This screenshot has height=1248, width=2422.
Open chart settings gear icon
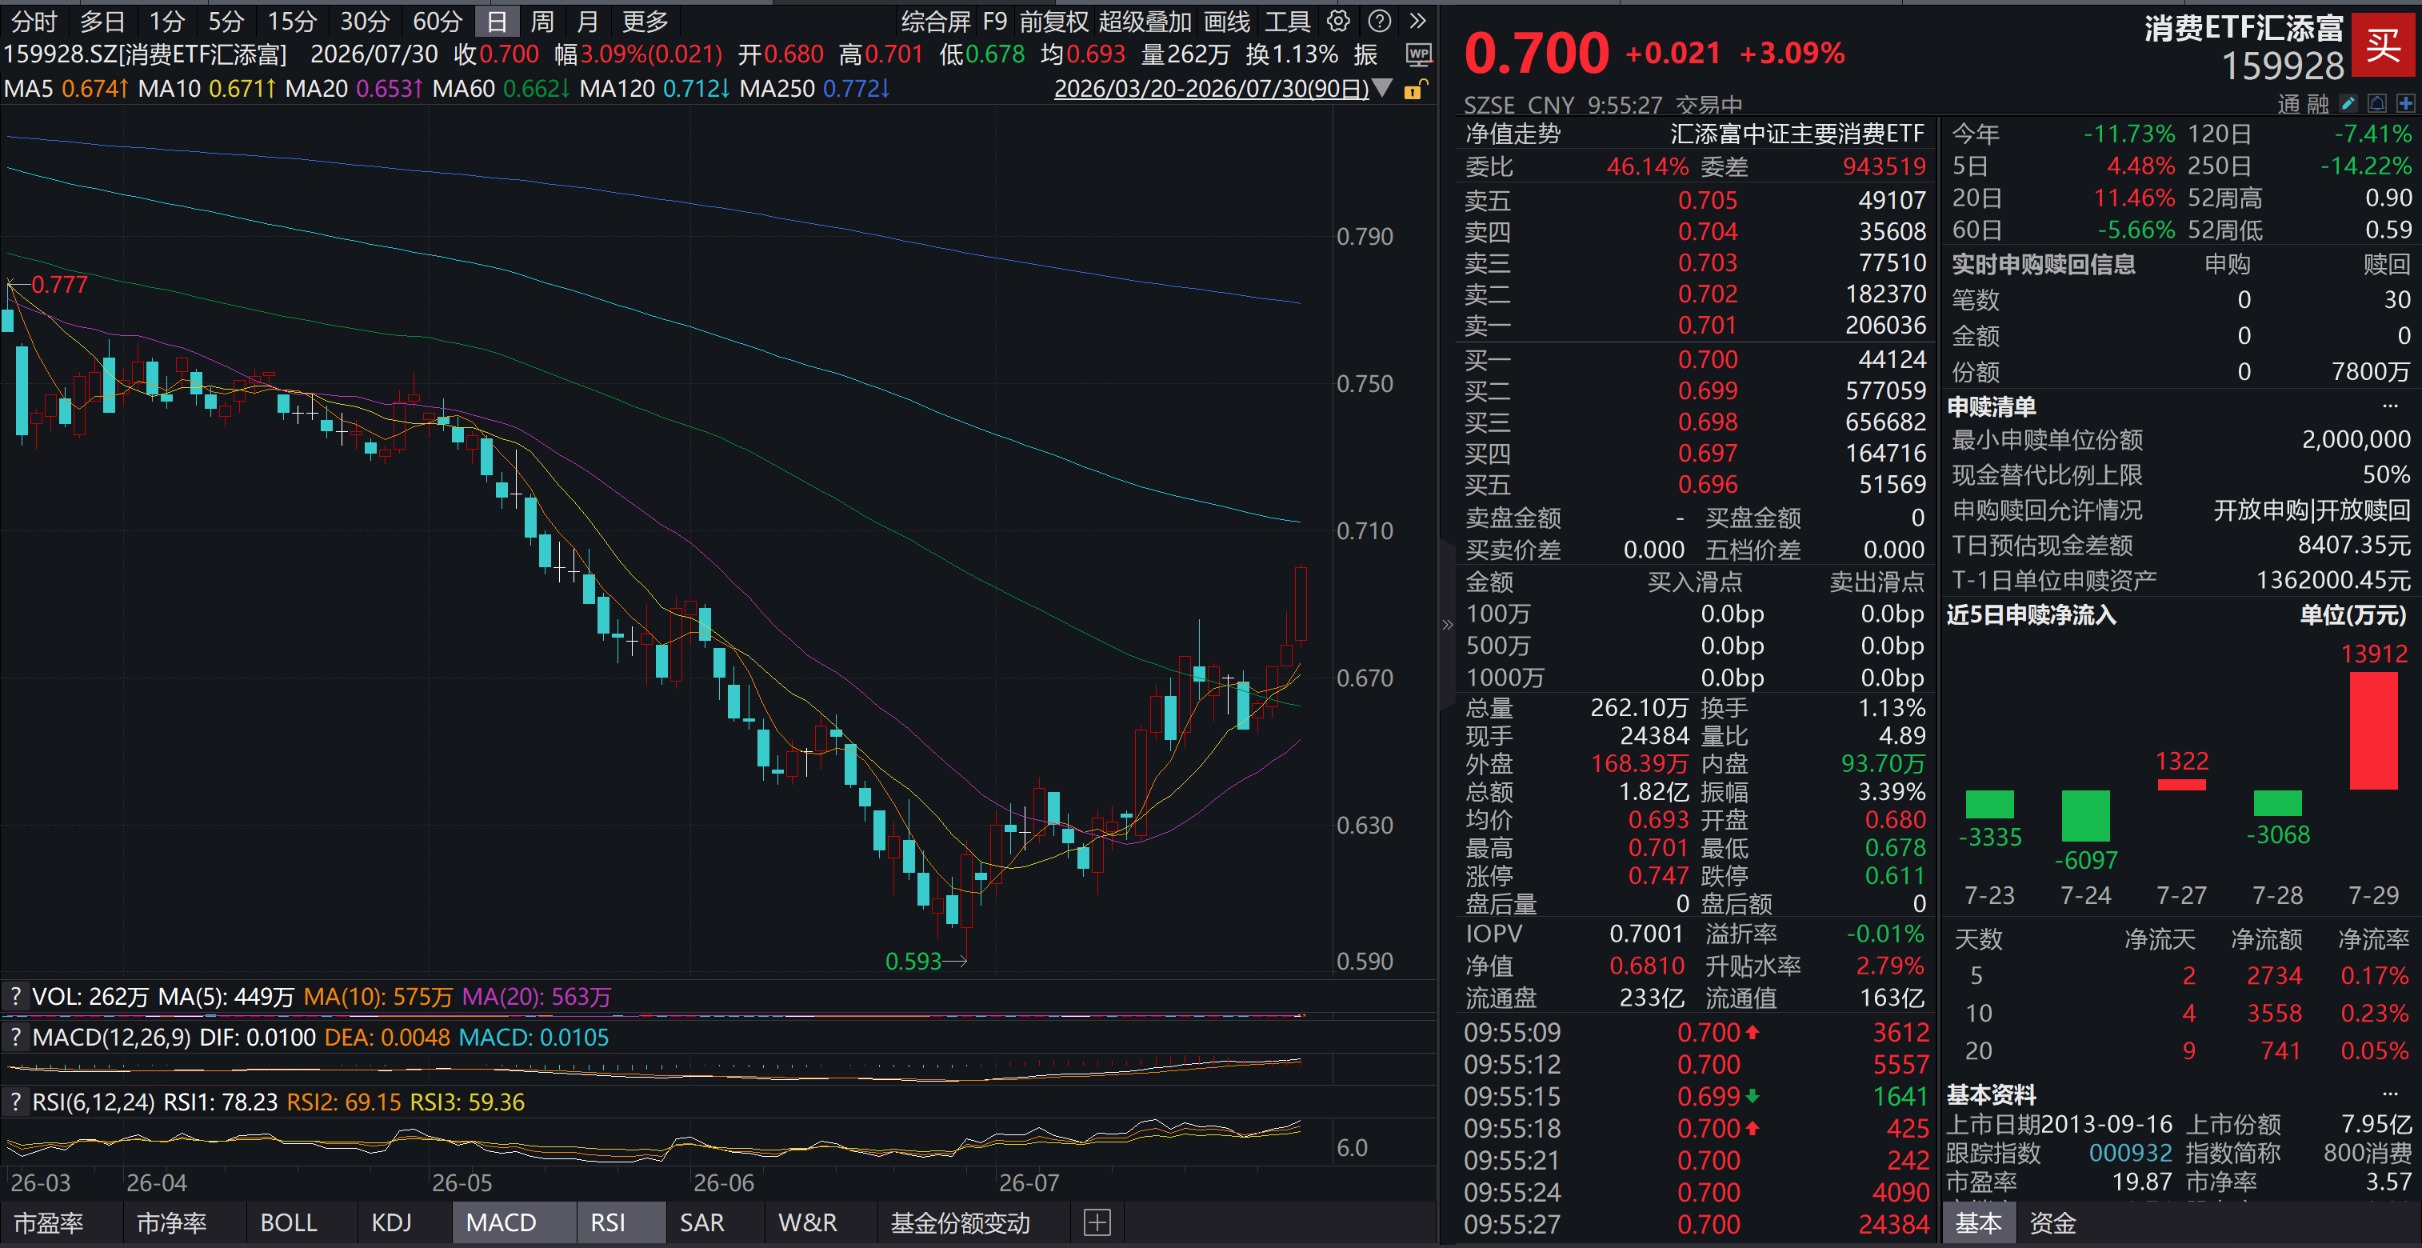pyautogui.click(x=1338, y=21)
